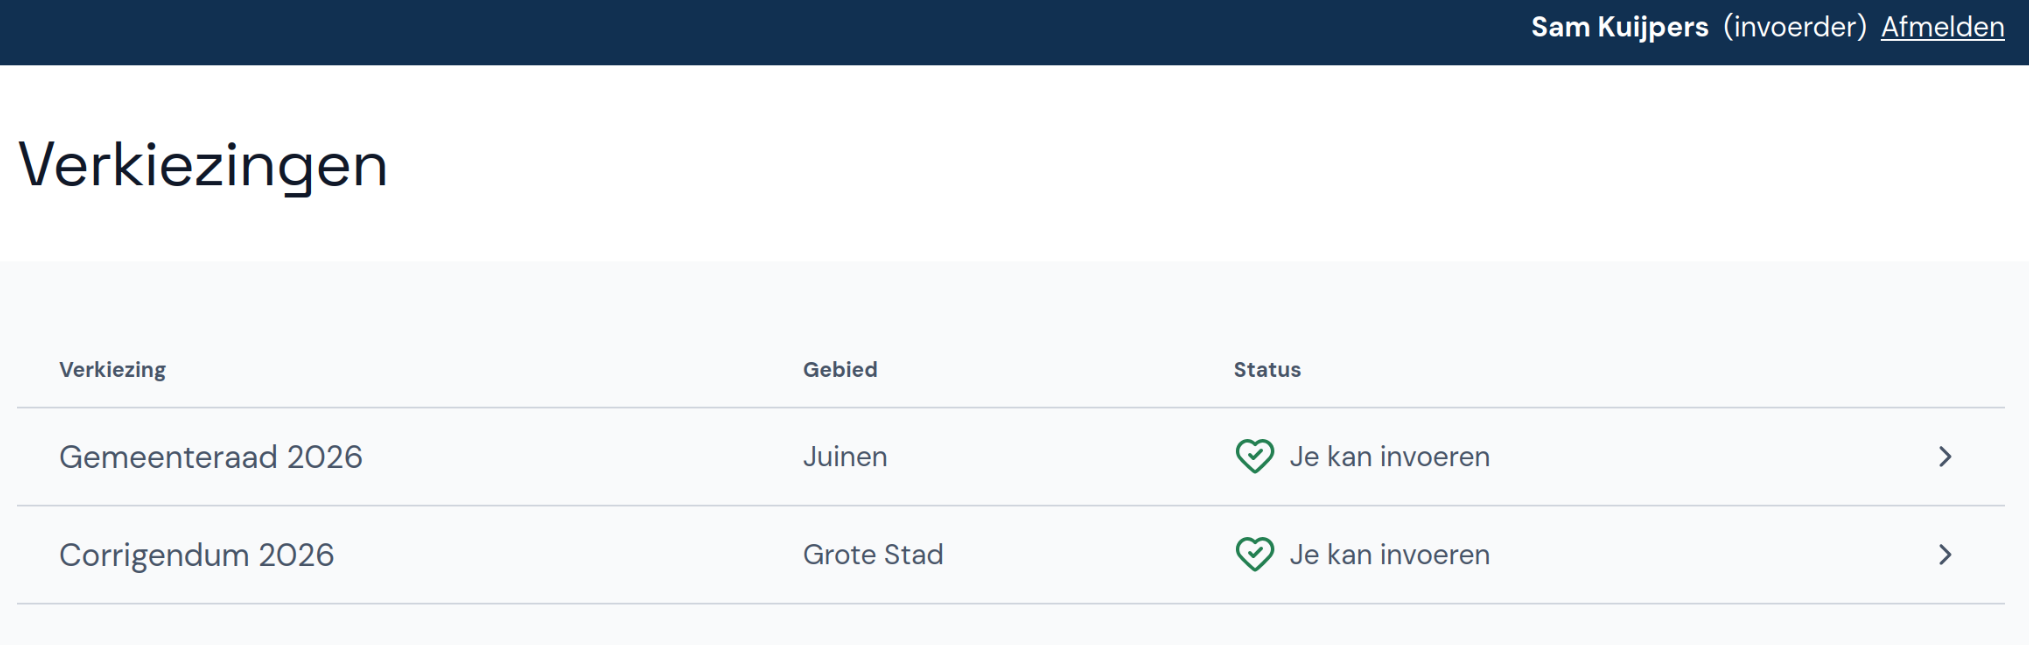Viewport: 2029px width, 645px height.
Task: Click the Afmelden link to log out
Action: click(x=1942, y=27)
